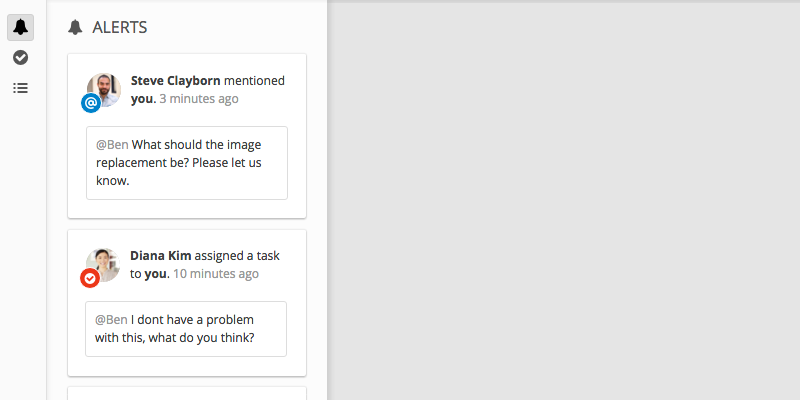Click the partially visible third alert card
The image size is (800, 400).
(x=187, y=393)
